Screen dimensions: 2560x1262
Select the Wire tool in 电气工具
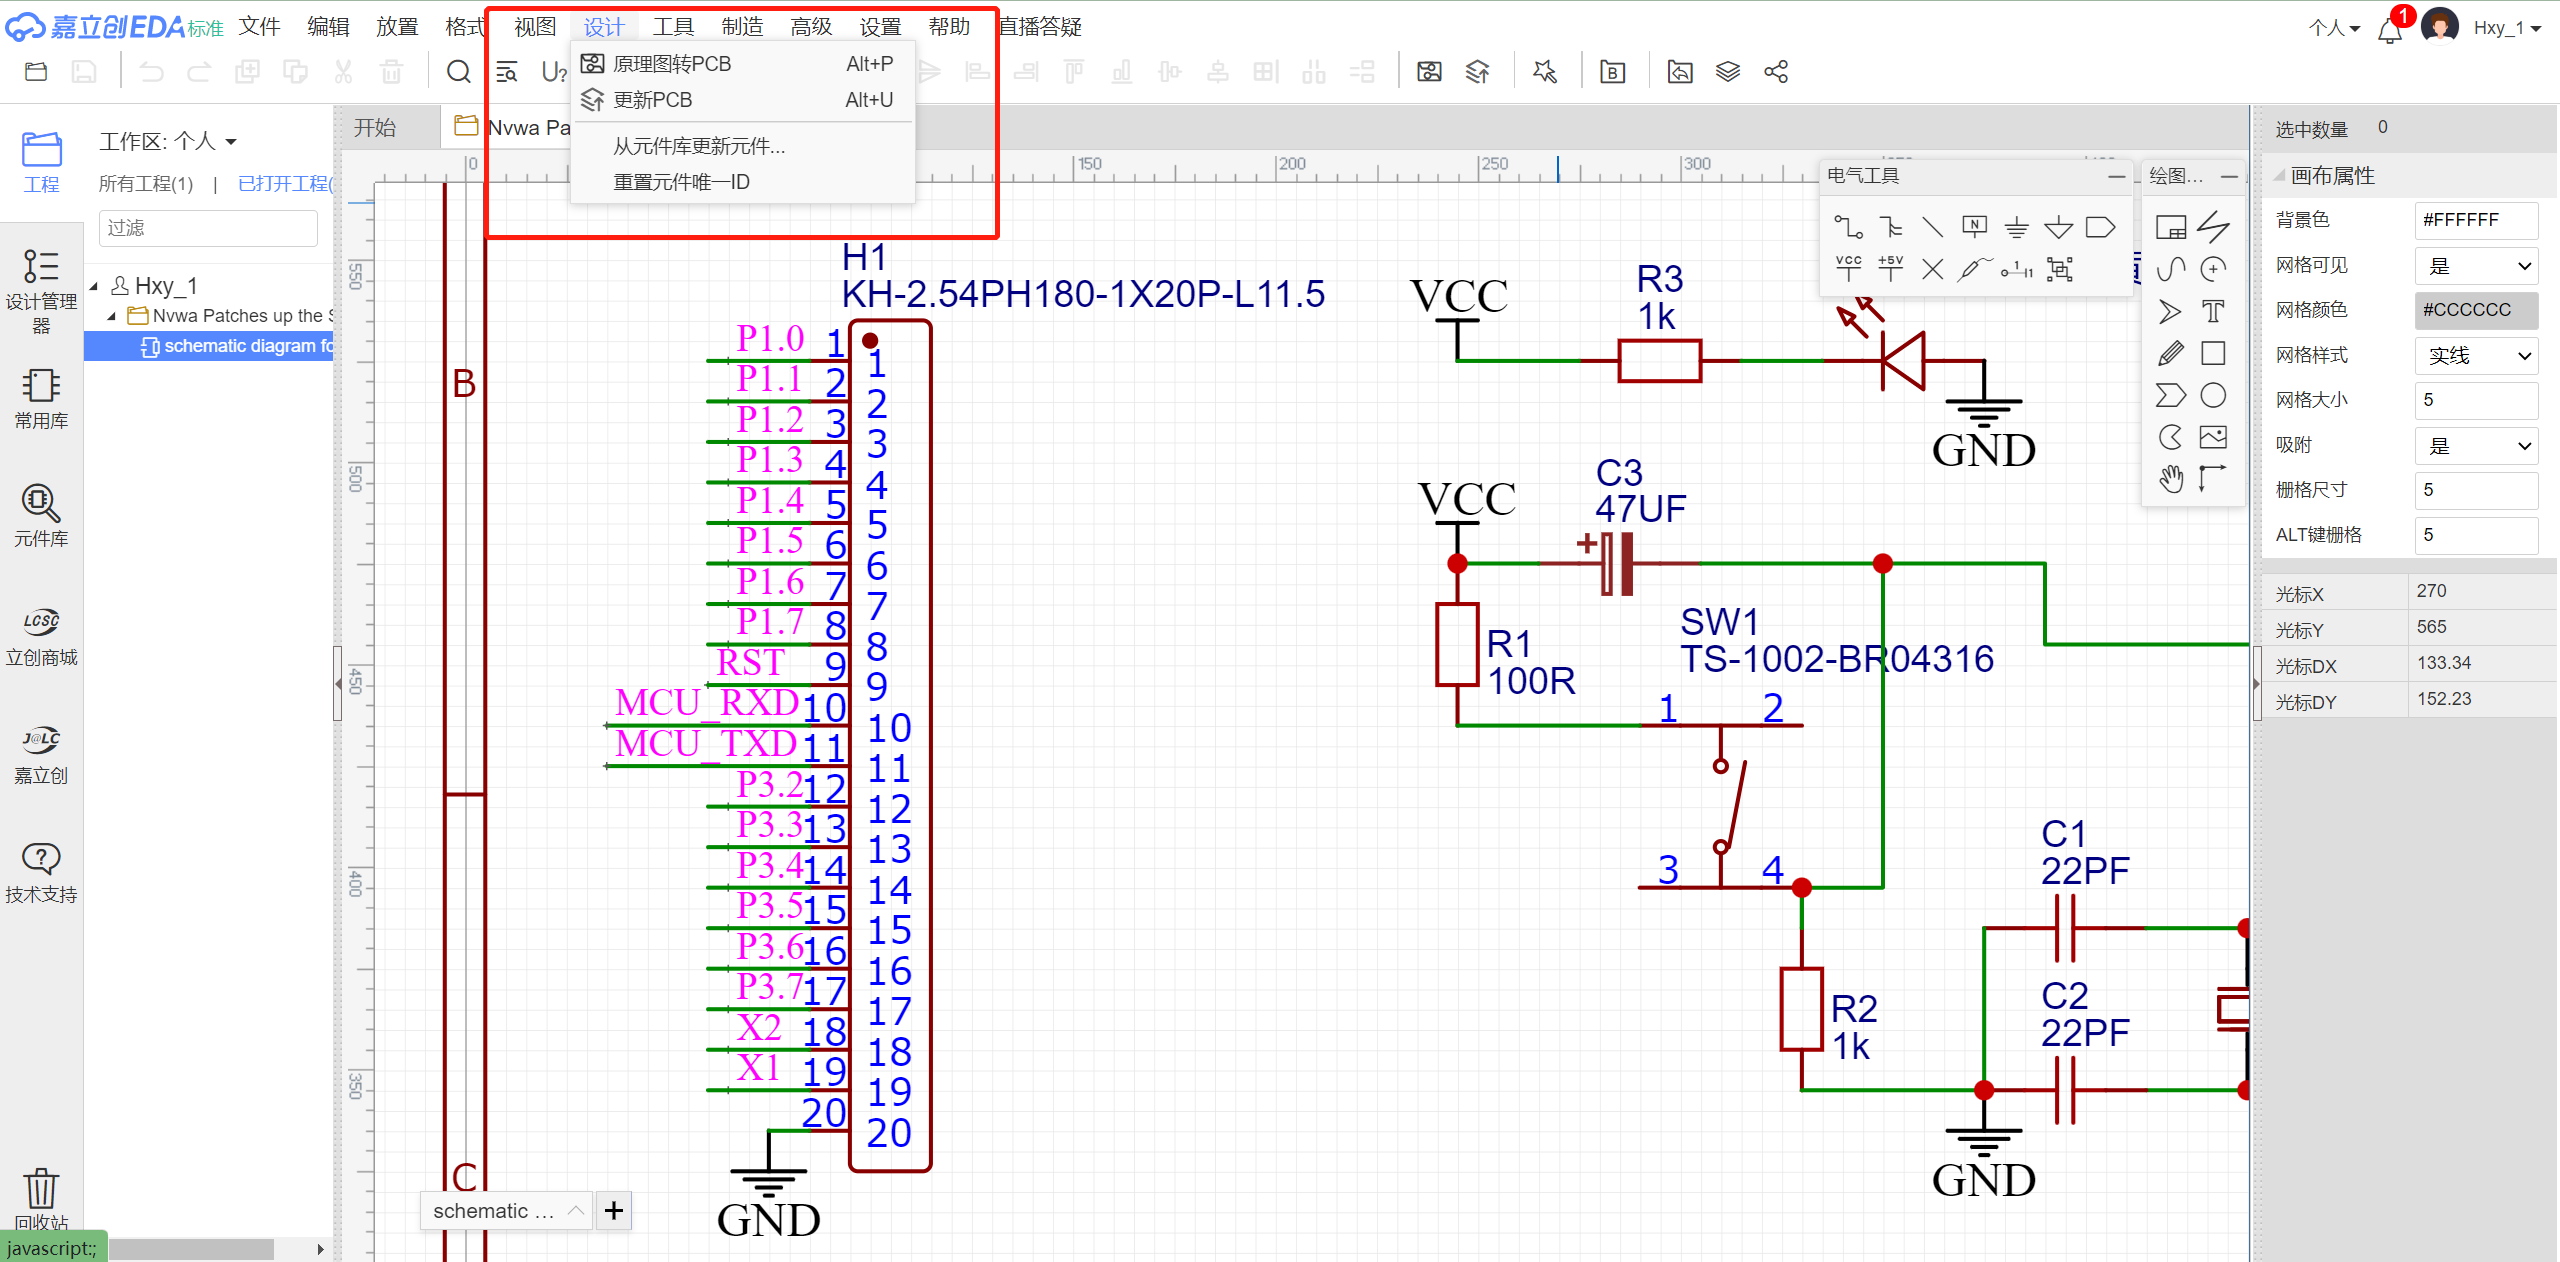pos(1847,227)
